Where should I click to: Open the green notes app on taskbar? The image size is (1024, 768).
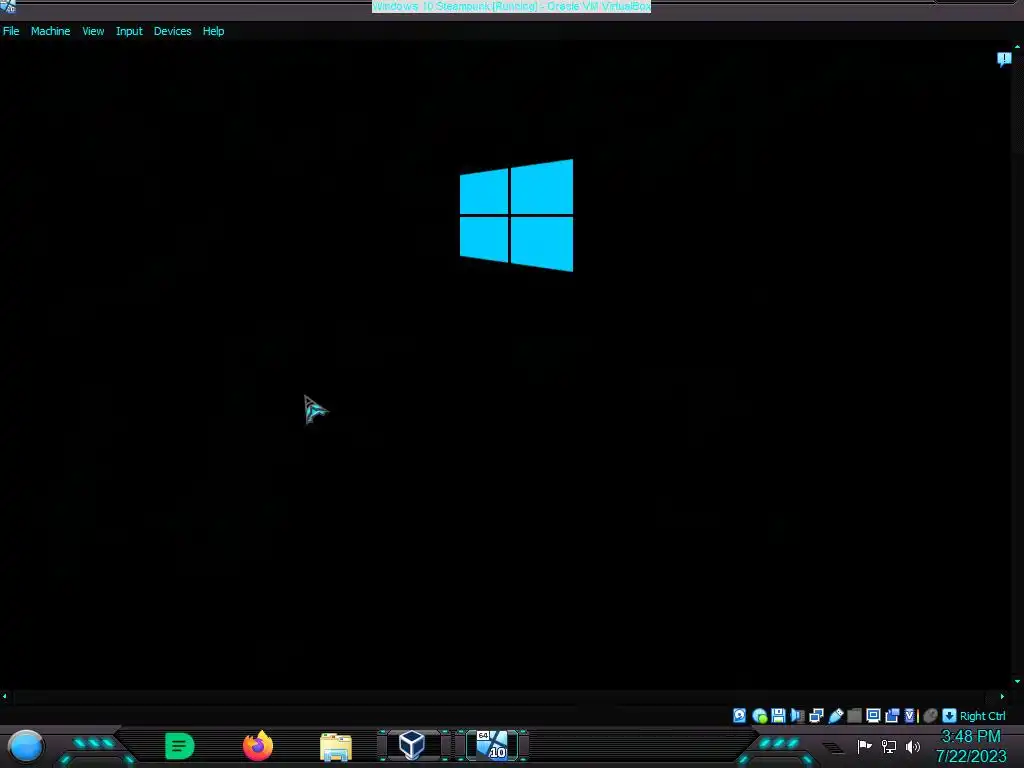tap(180, 746)
